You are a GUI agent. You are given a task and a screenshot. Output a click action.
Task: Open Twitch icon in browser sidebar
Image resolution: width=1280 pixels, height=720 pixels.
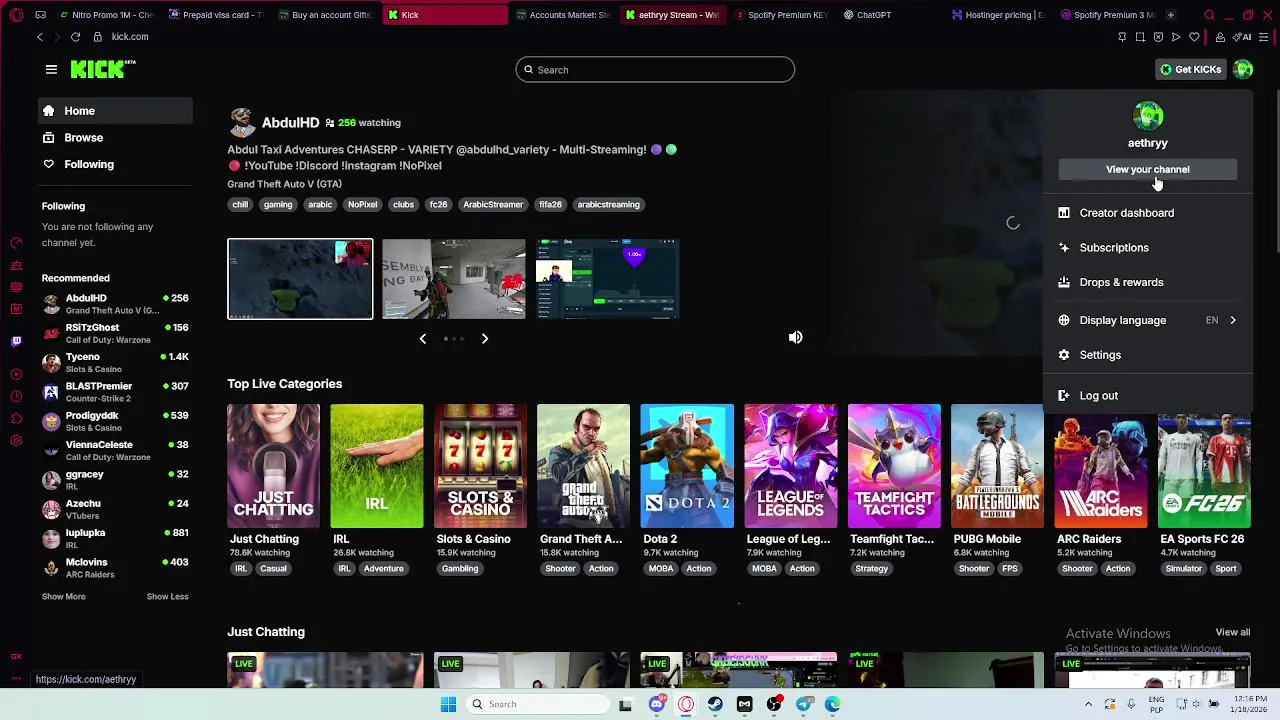[x=16, y=342]
